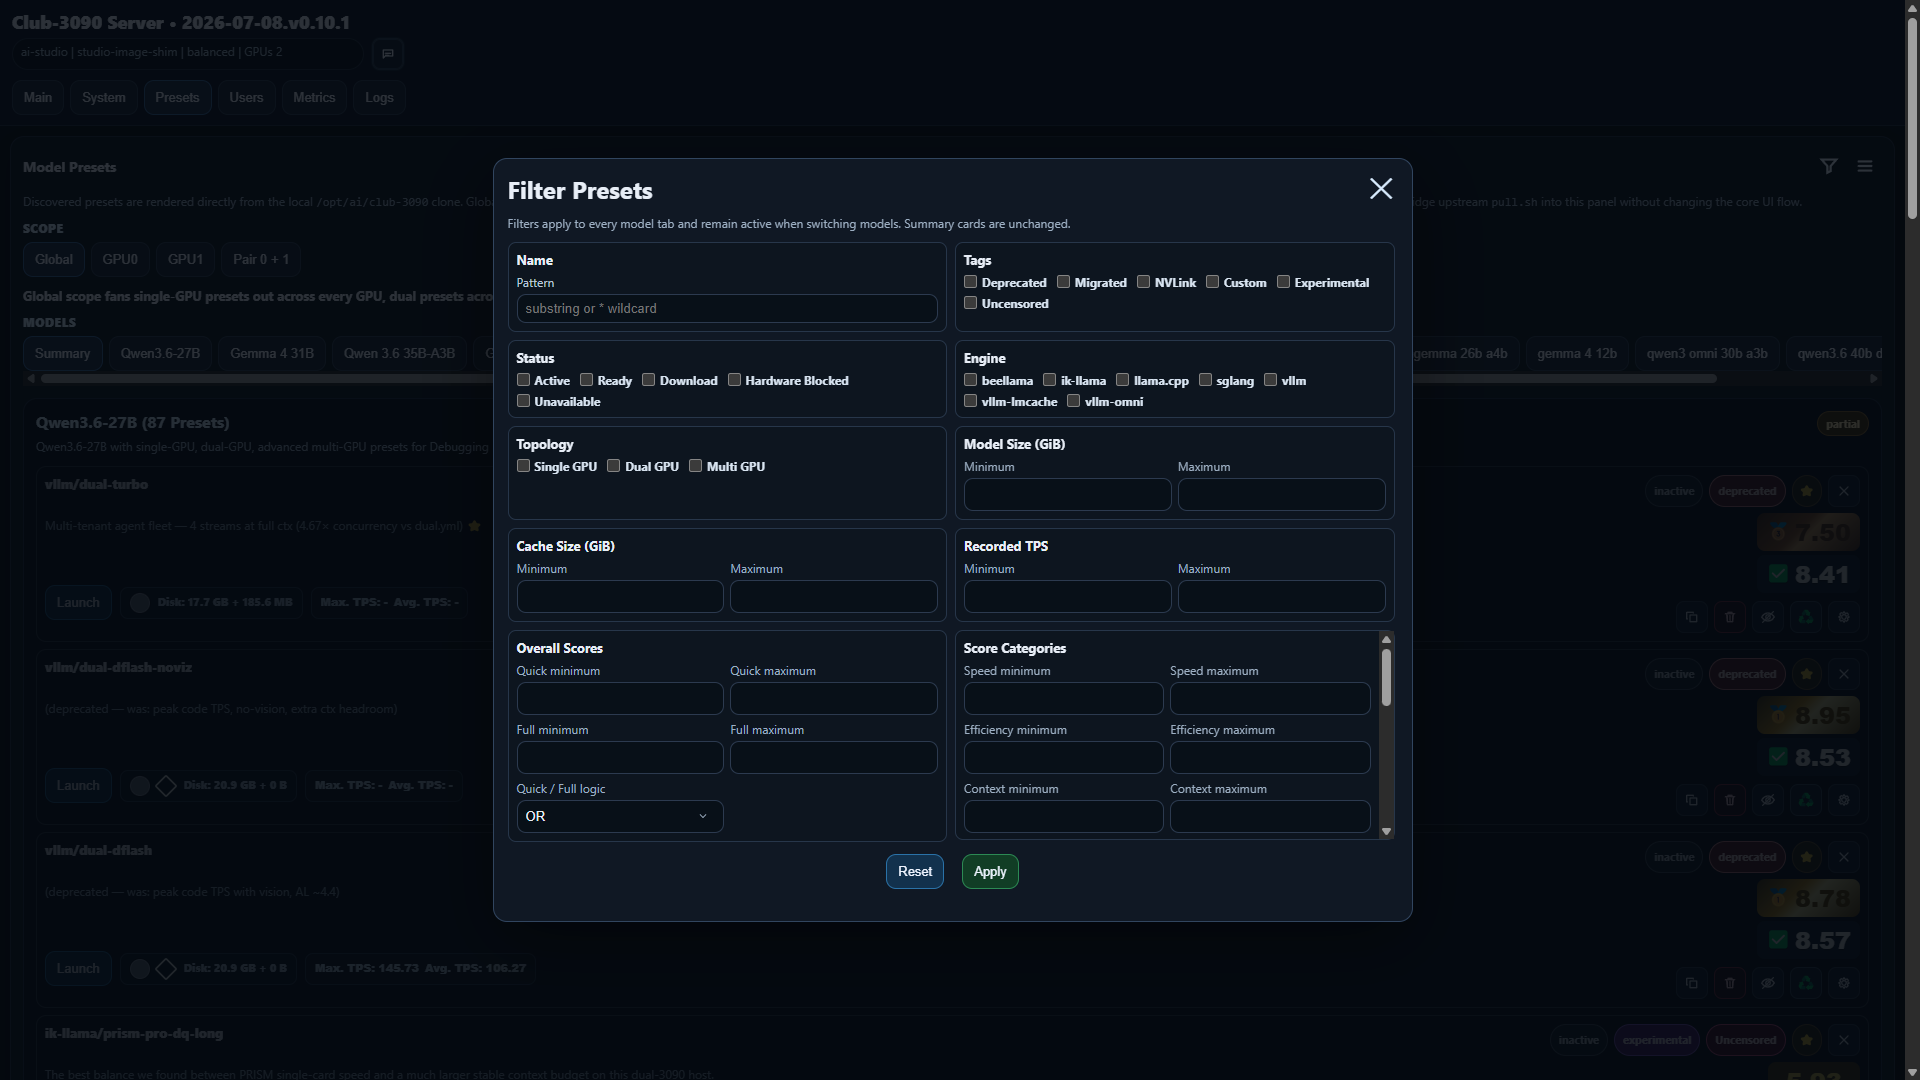Toggle the eye-slash icon on vllm/dual-turbo preset
Viewport: 1920px width, 1080px height.
[1767, 617]
